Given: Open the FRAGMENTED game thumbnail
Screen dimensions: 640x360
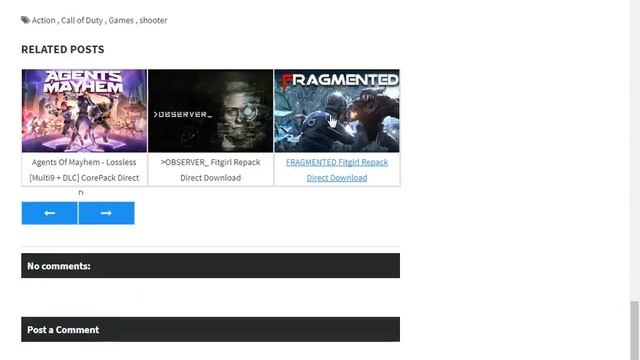Looking at the screenshot, I should [337, 111].
